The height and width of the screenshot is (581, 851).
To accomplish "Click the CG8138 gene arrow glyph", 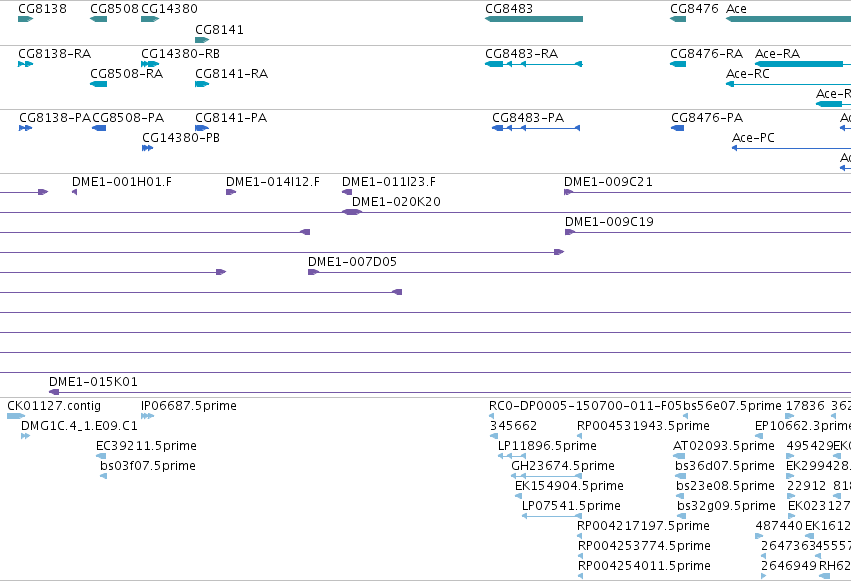I will pos(26,19).
